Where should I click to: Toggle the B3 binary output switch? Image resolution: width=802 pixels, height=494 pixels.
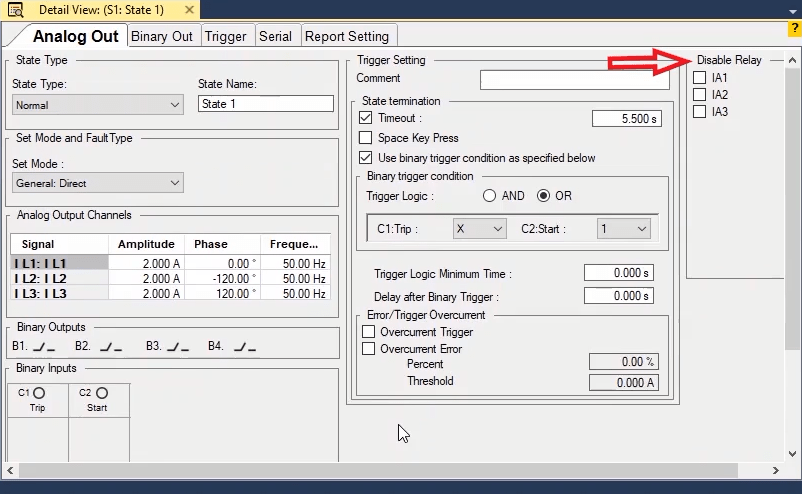pos(178,346)
